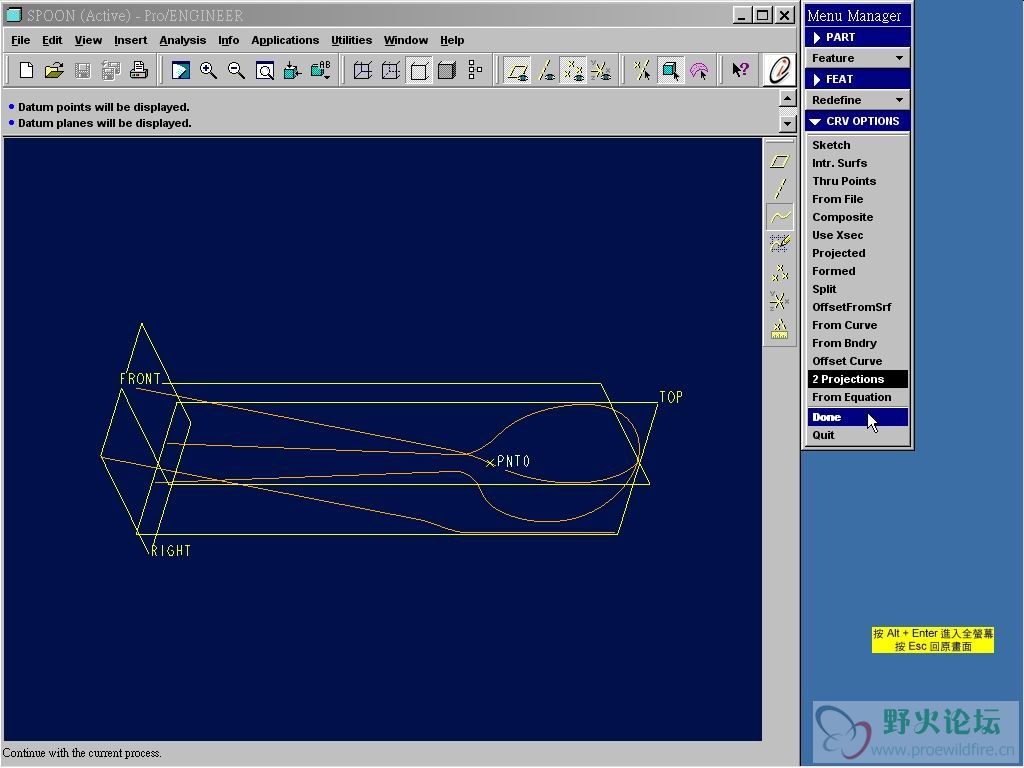The width and height of the screenshot is (1024, 768).
Task: Open the File menu
Action: point(21,40)
